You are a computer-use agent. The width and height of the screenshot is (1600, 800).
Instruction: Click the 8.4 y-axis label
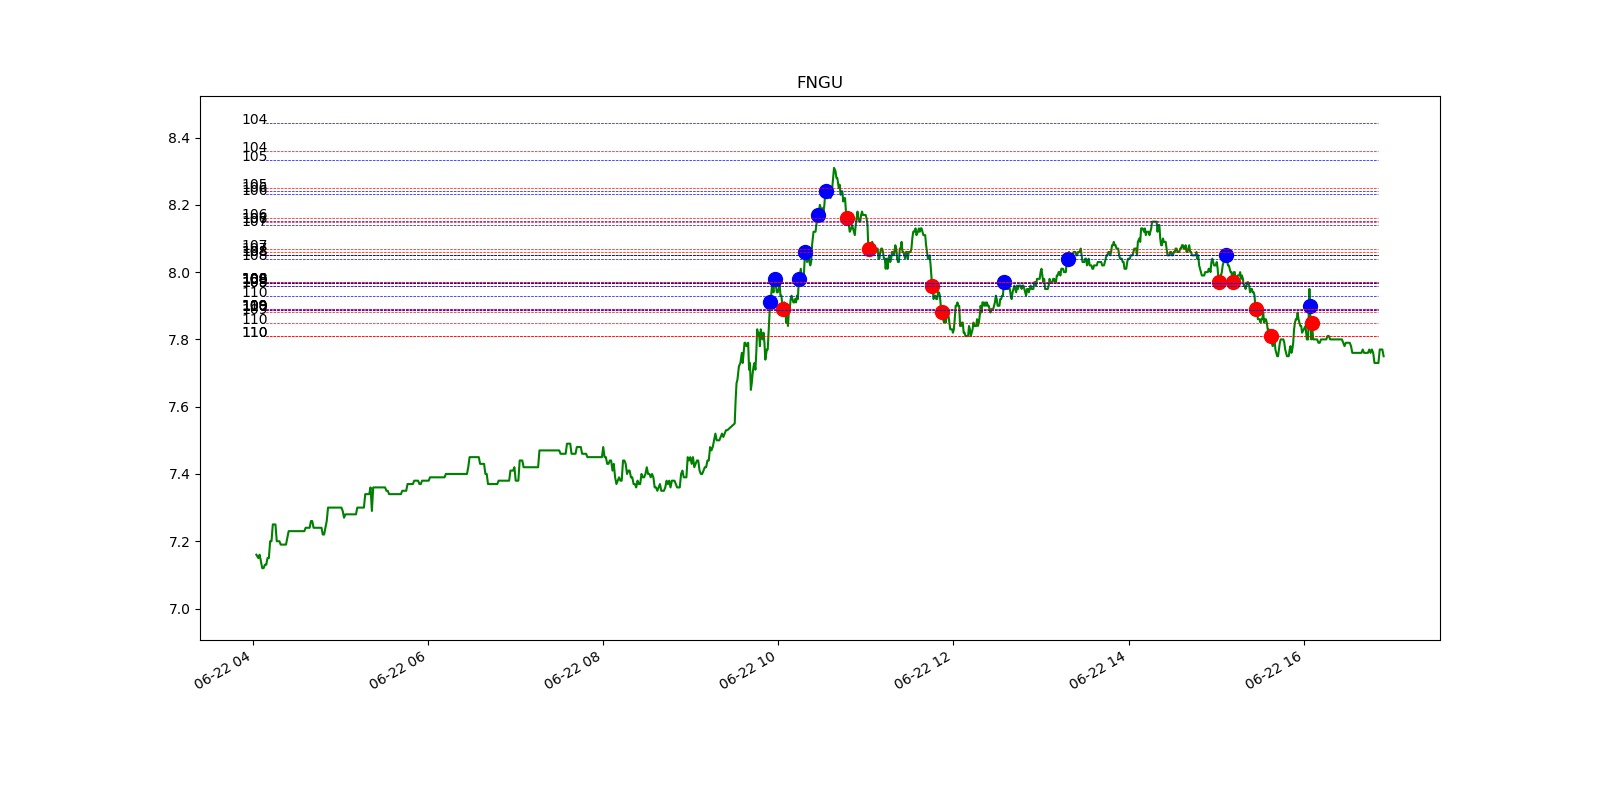coord(179,138)
